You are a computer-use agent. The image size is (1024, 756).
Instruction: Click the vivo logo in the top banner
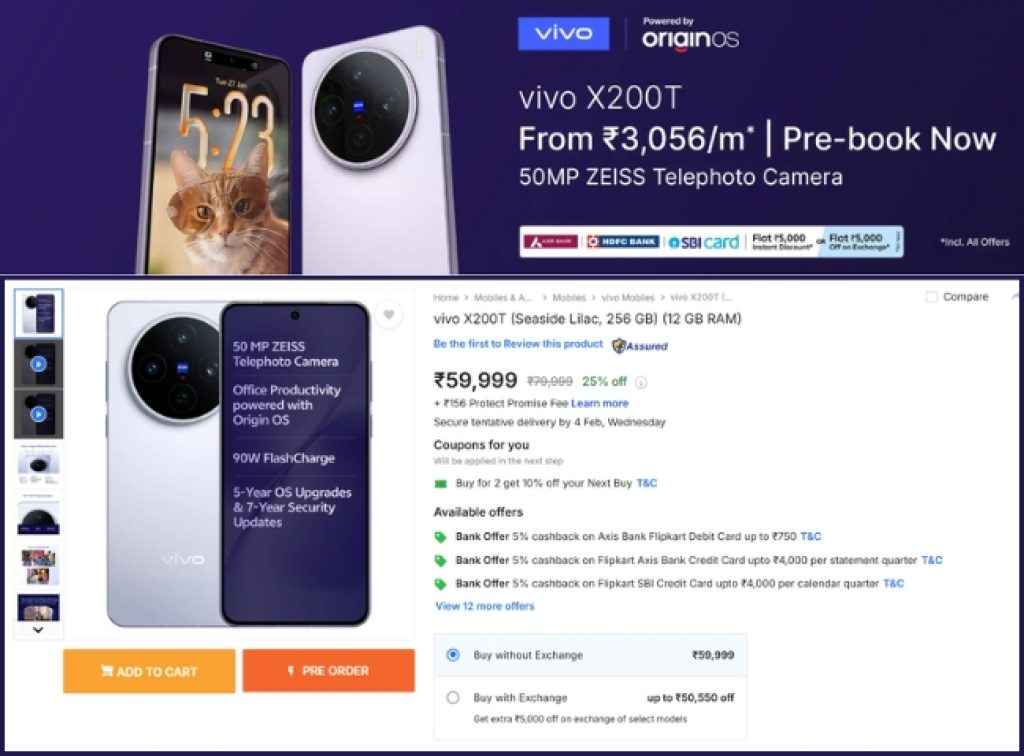pyautogui.click(x=564, y=33)
